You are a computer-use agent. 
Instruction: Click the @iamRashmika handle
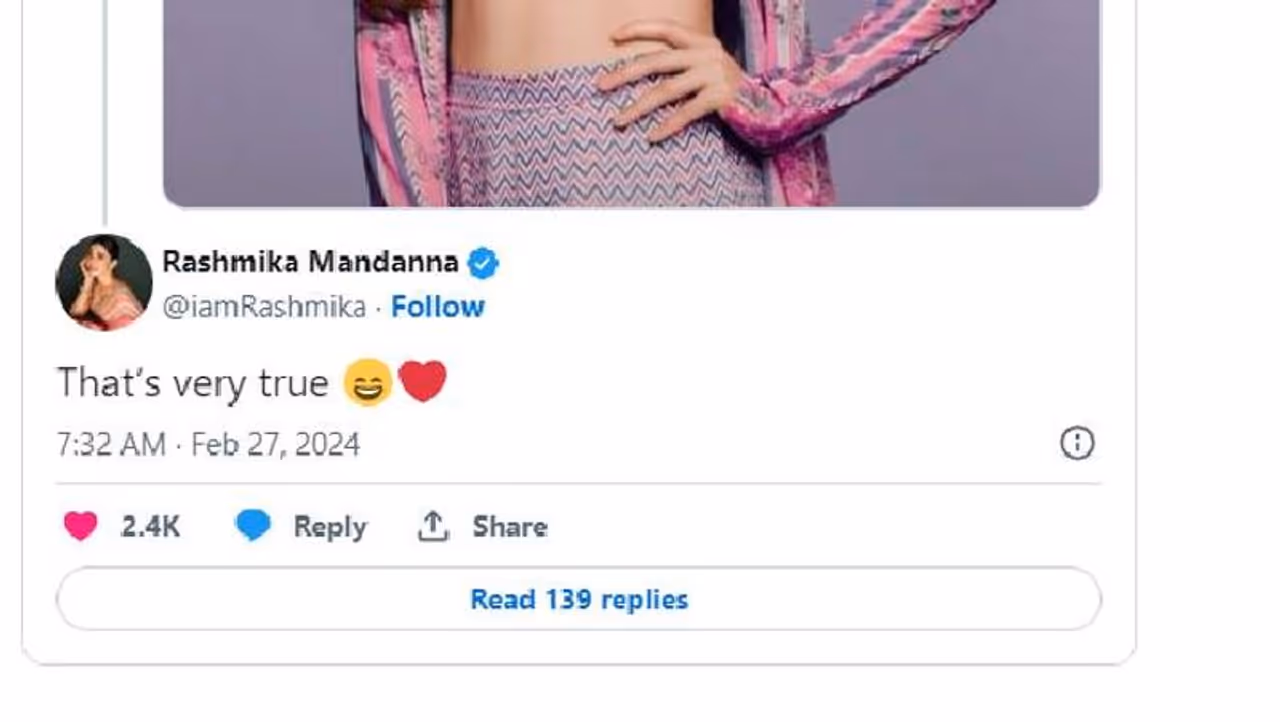click(x=264, y=307)
